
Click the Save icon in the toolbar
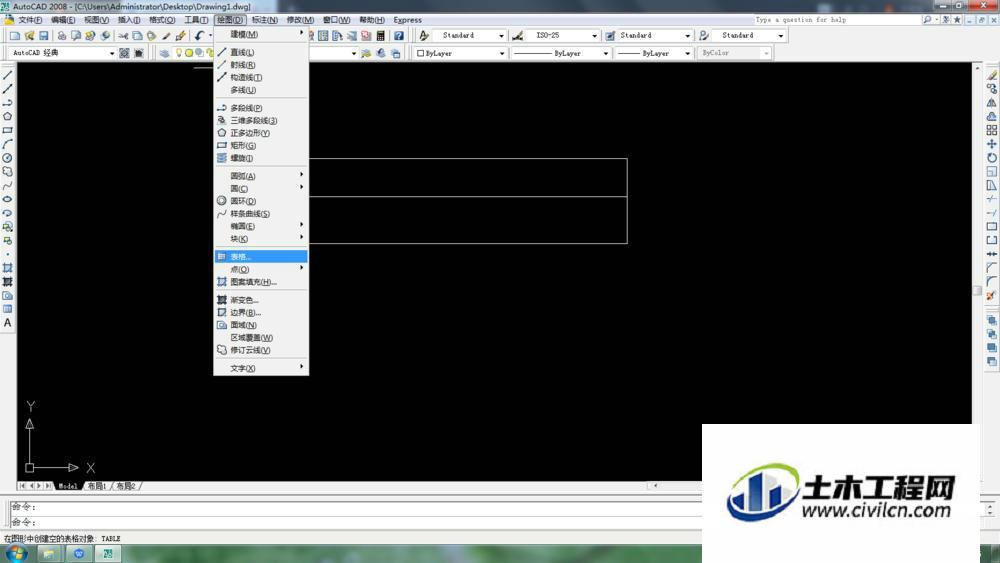point(44,36)
